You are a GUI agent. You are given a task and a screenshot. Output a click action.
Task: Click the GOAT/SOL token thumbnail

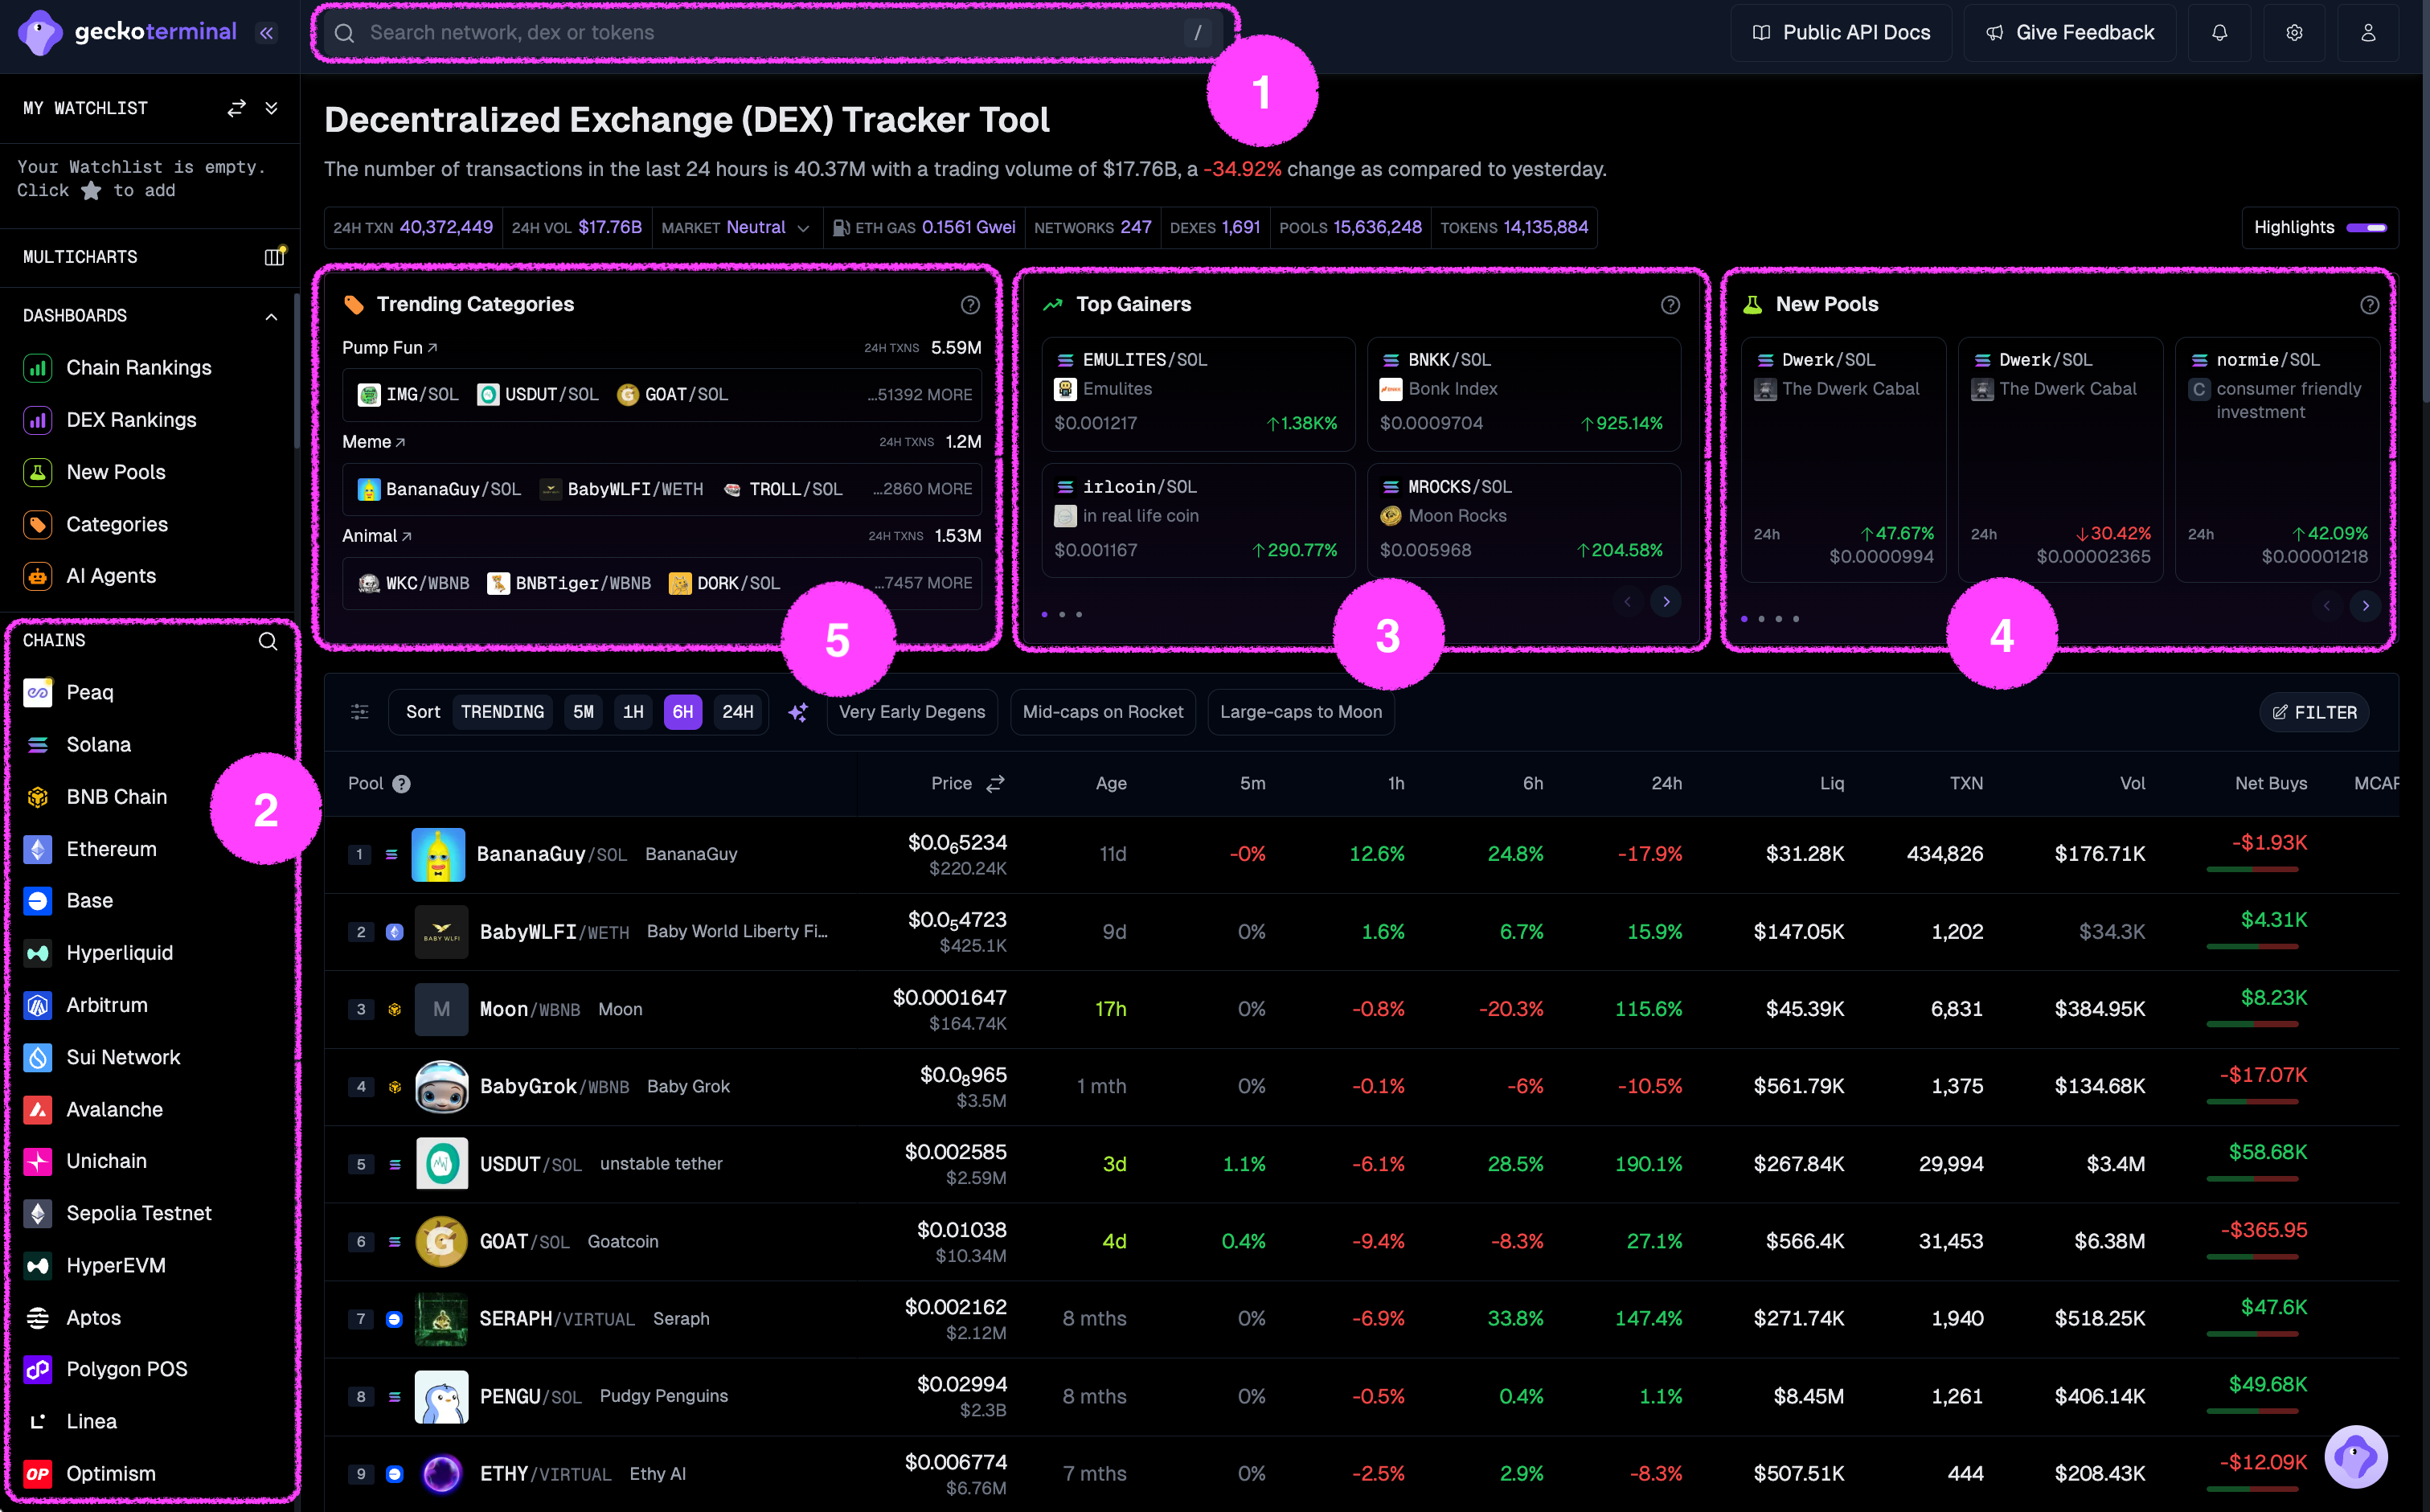(441, 1242)
